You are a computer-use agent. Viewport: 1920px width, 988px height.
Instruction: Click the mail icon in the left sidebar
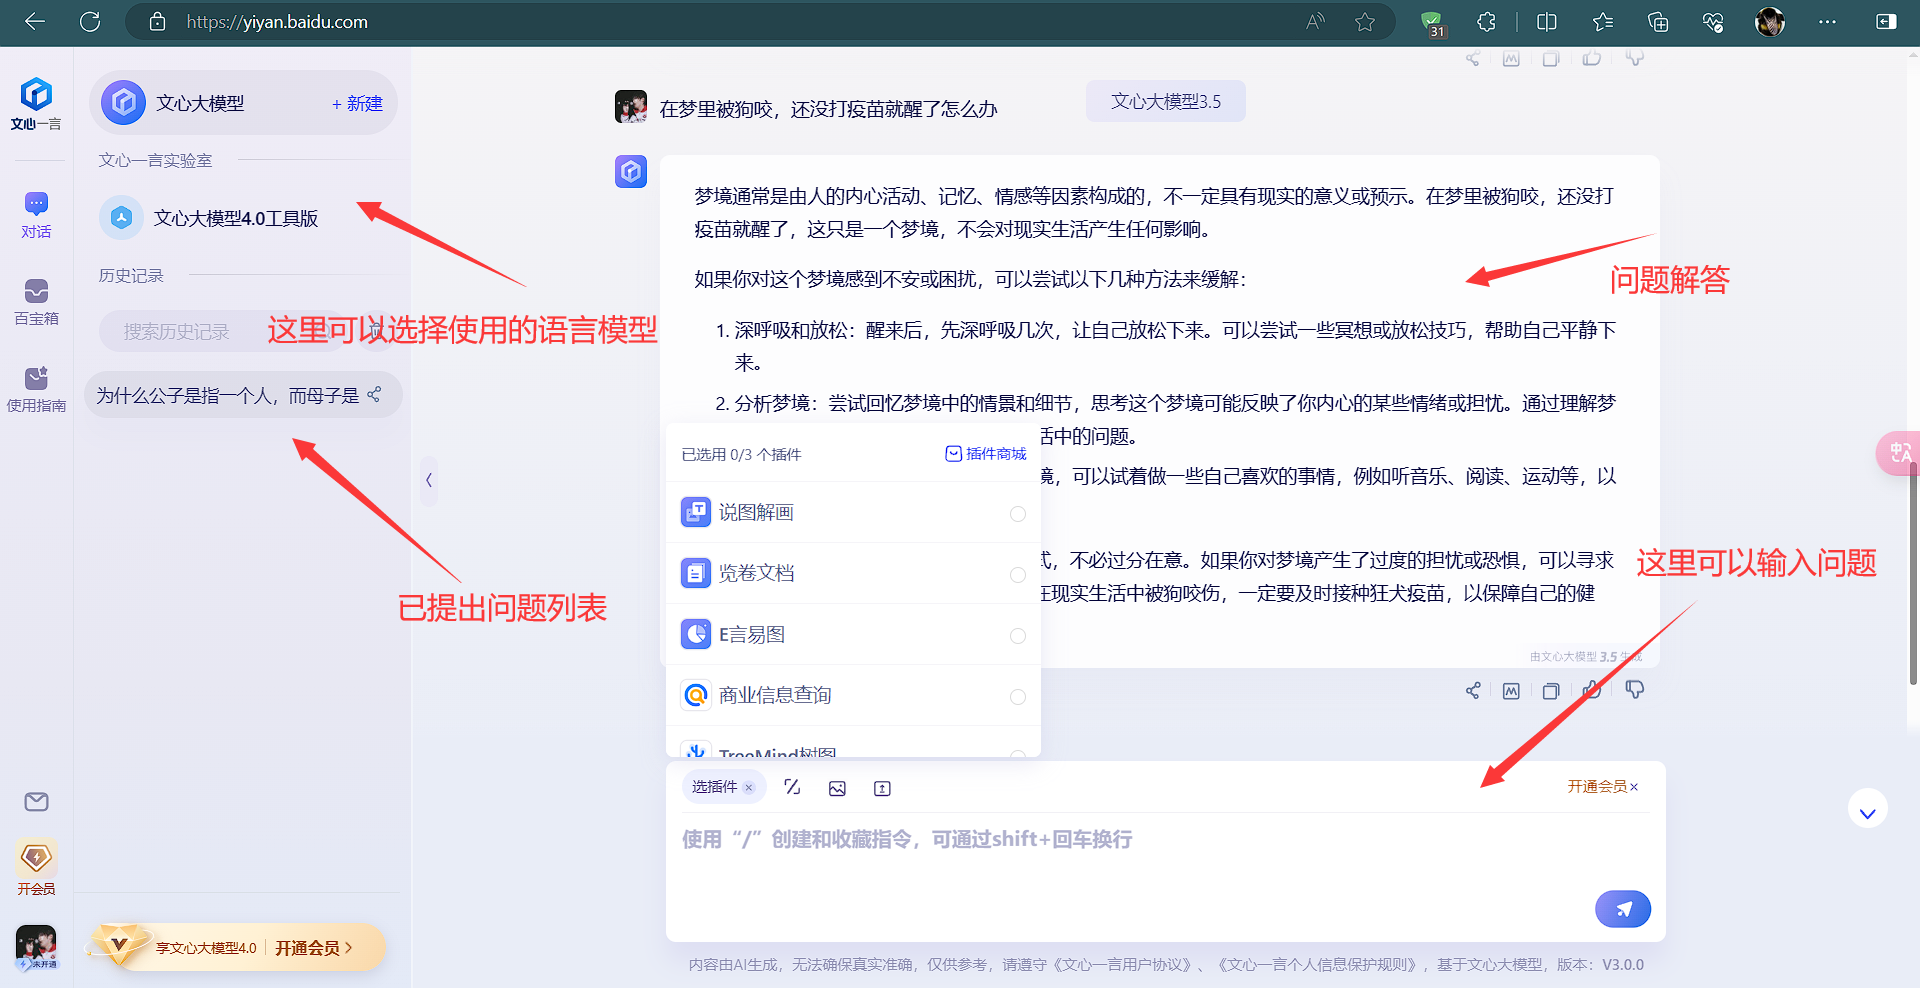[x=36, y=802]
